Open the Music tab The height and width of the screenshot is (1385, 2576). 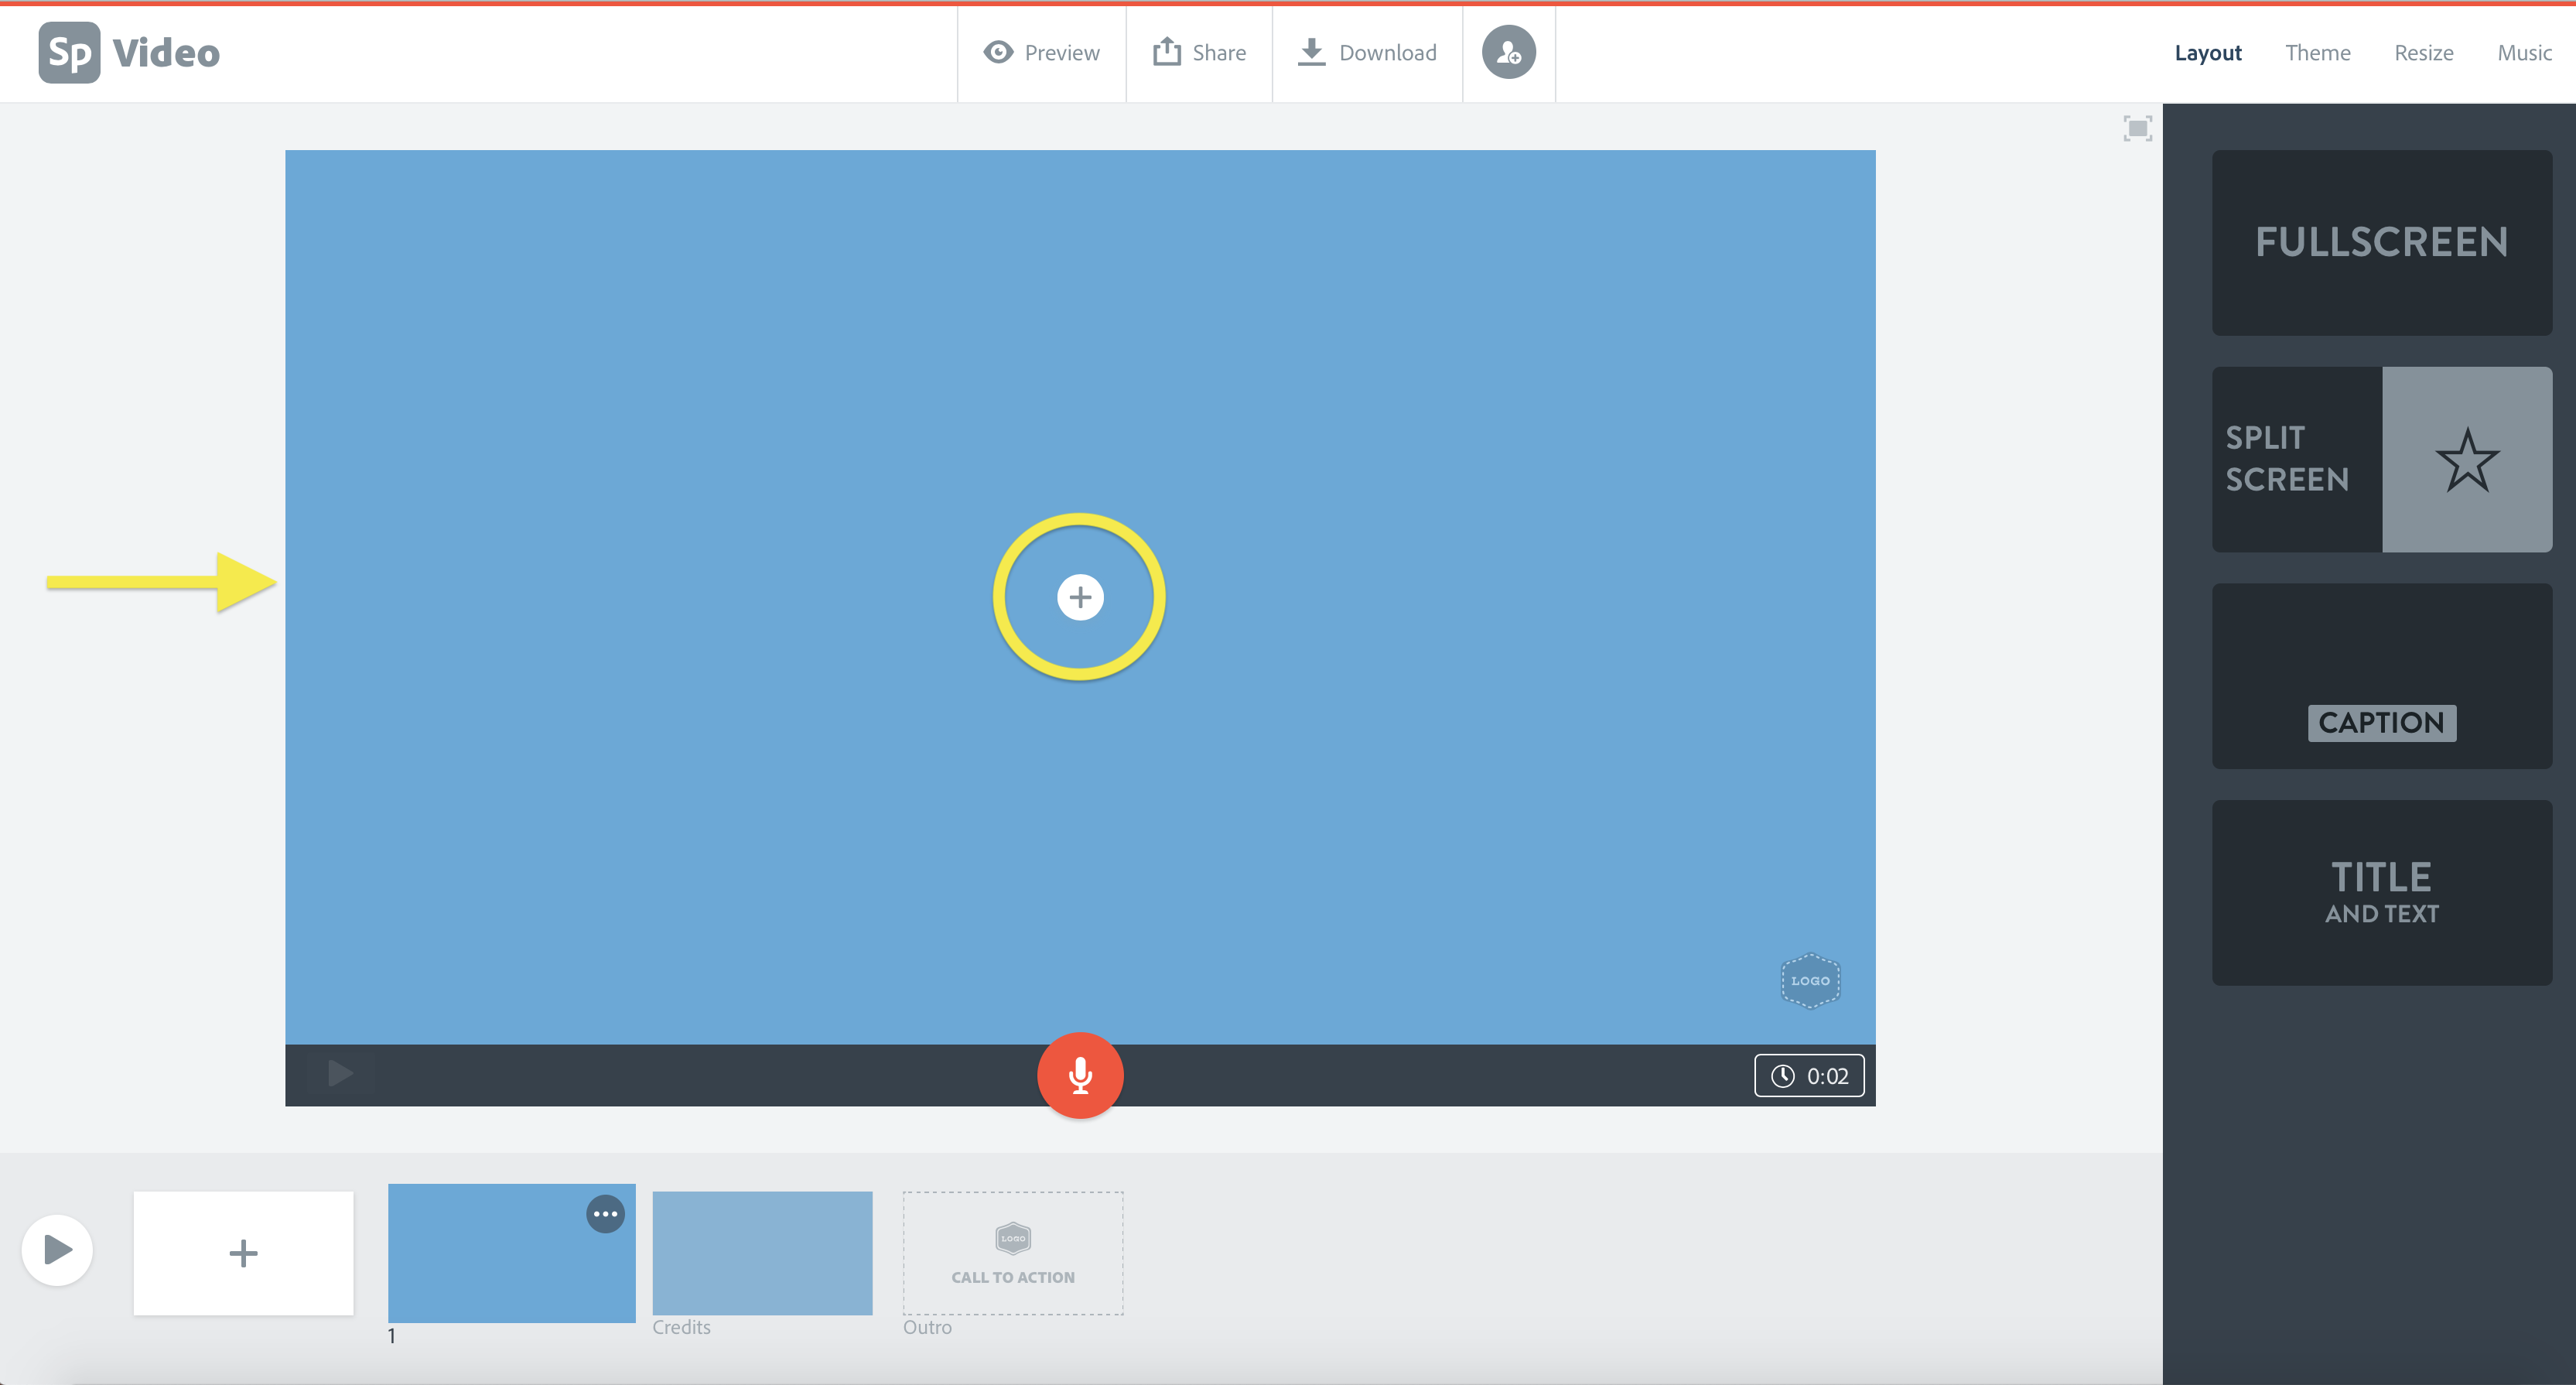point(2524,53)
